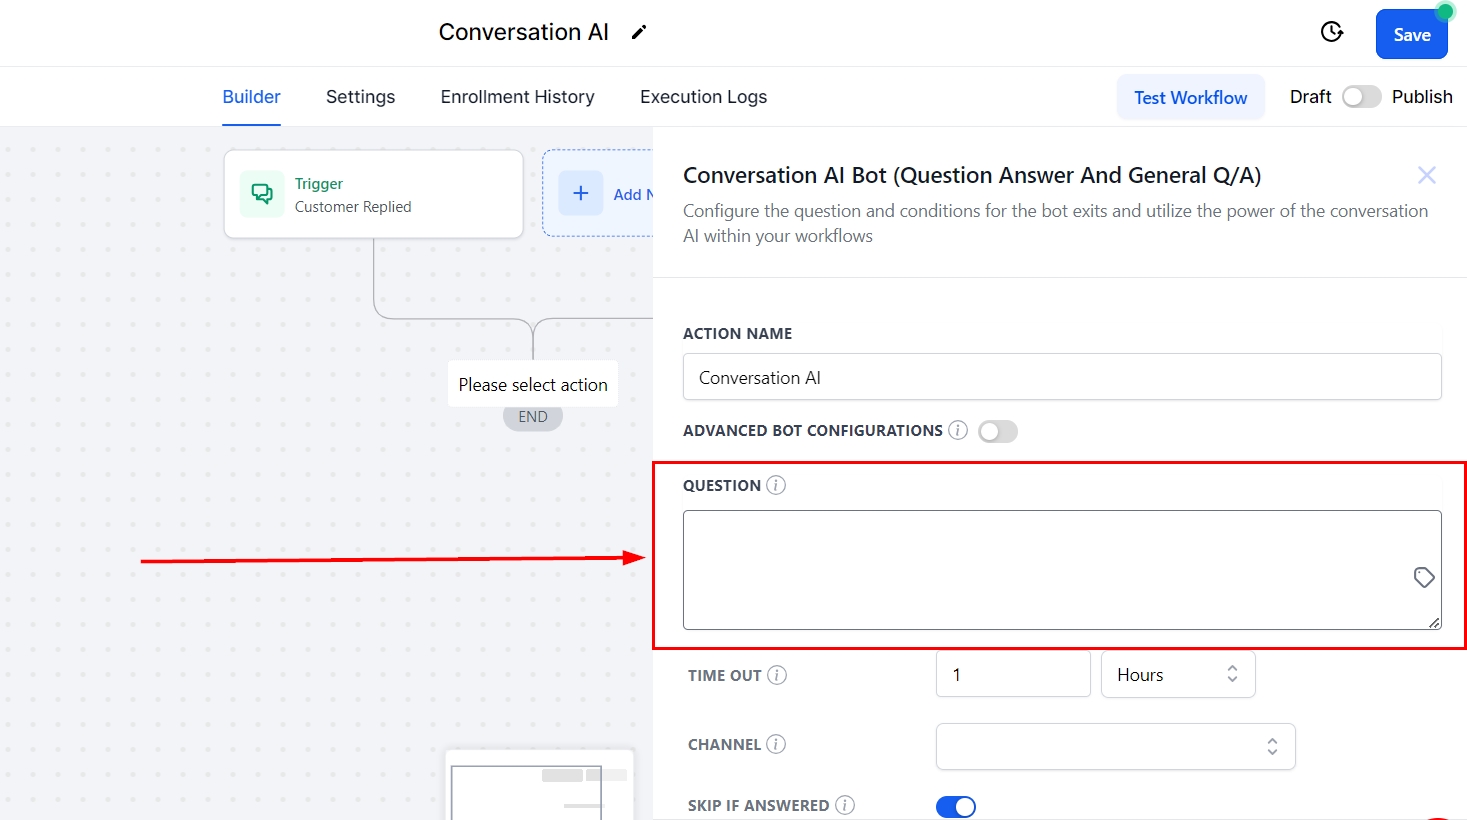The width and height of the screenshot is (1467, 820).
Task: Click info icon beside Skip If Answered
Action: pyautogui.click(x=845, y=805)
